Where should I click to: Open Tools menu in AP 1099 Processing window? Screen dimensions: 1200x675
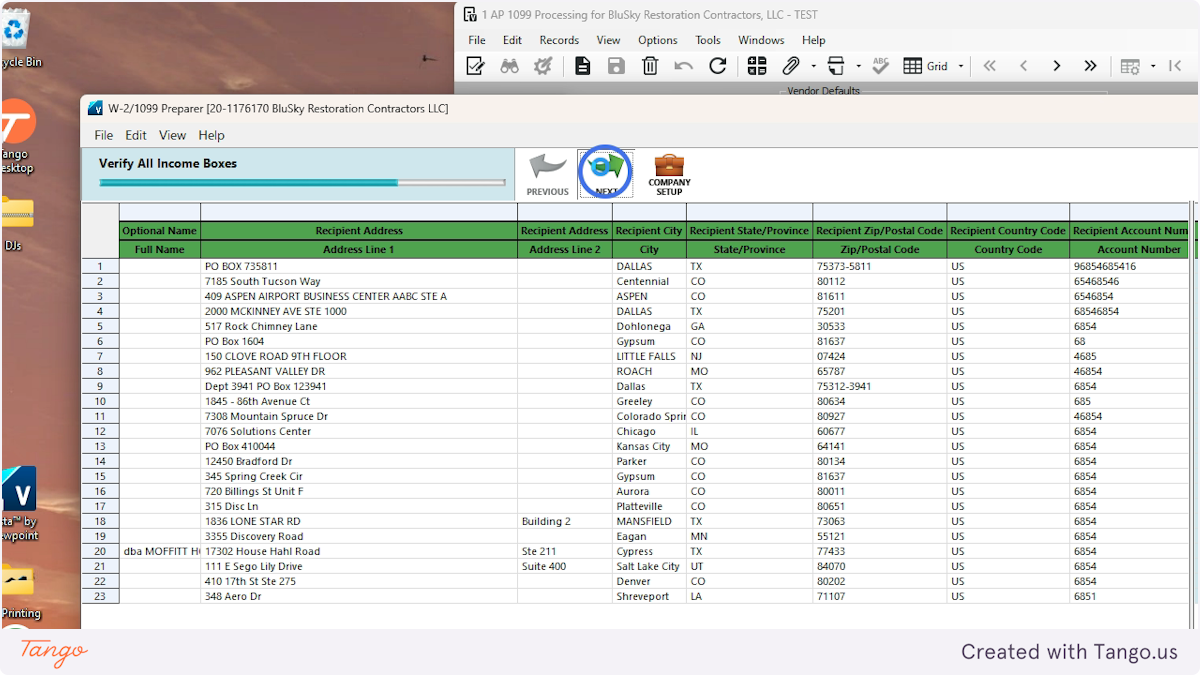[x=708, y=40]
